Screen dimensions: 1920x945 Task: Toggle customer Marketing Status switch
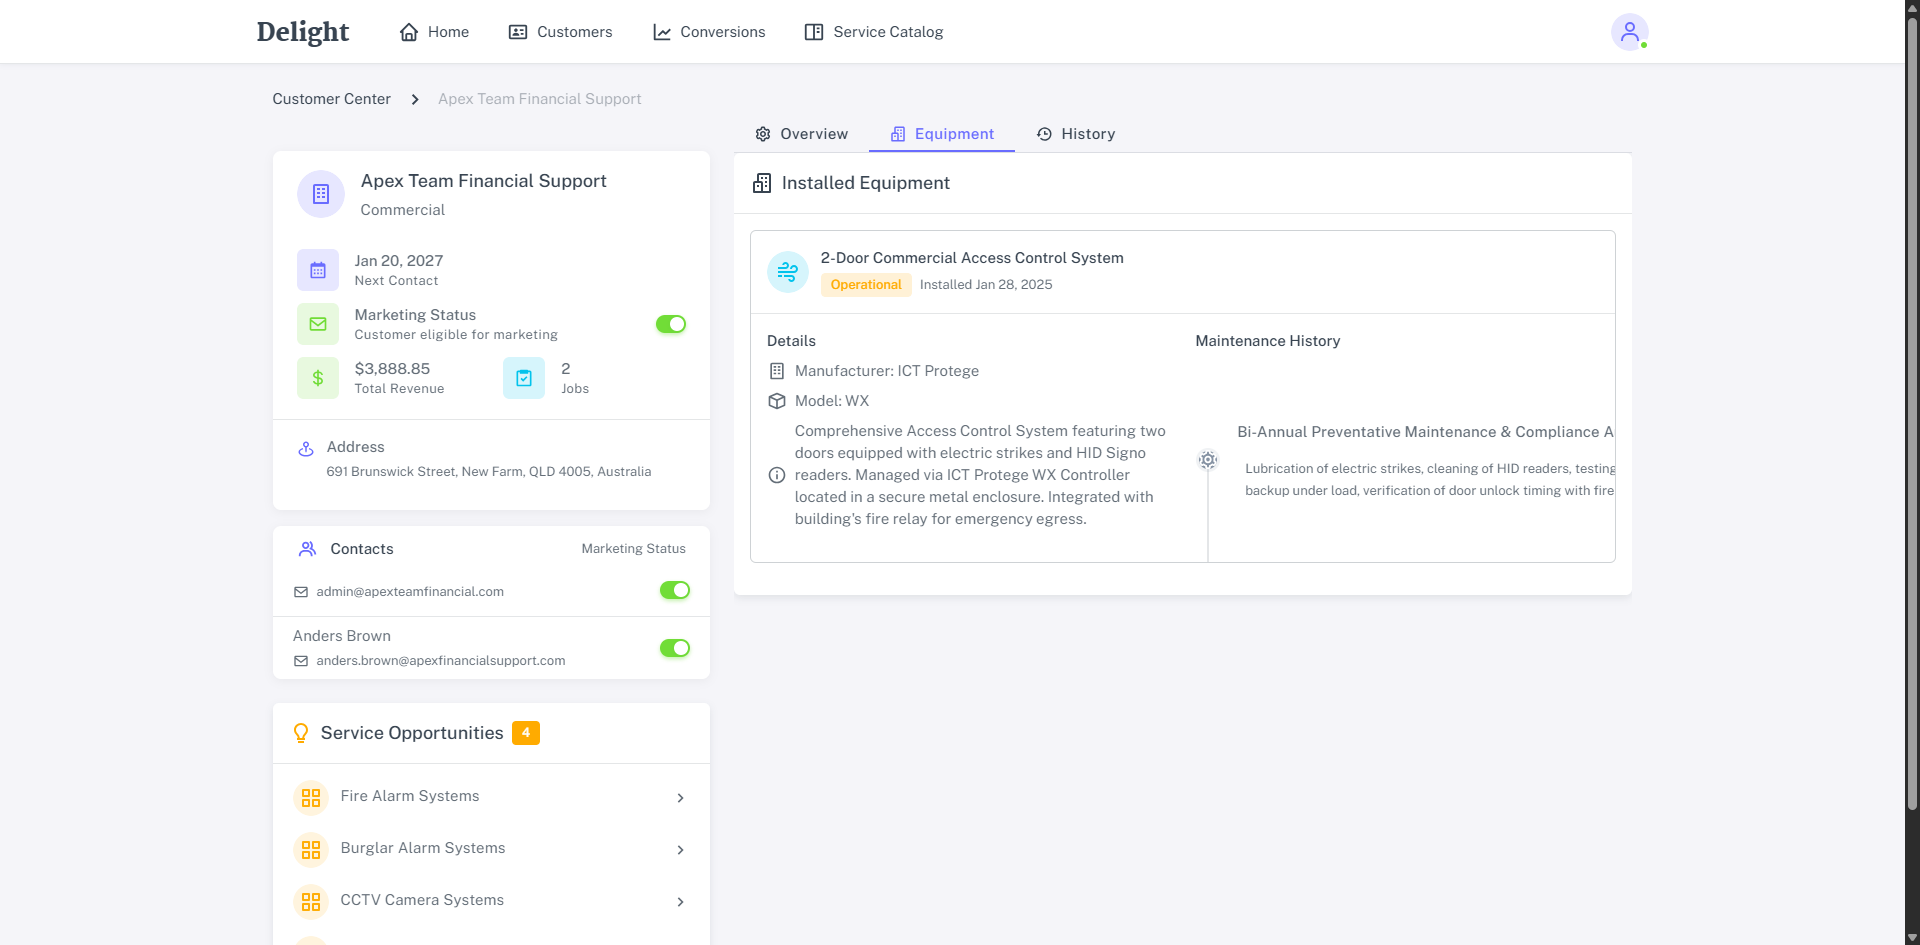[x=671, y=324]
